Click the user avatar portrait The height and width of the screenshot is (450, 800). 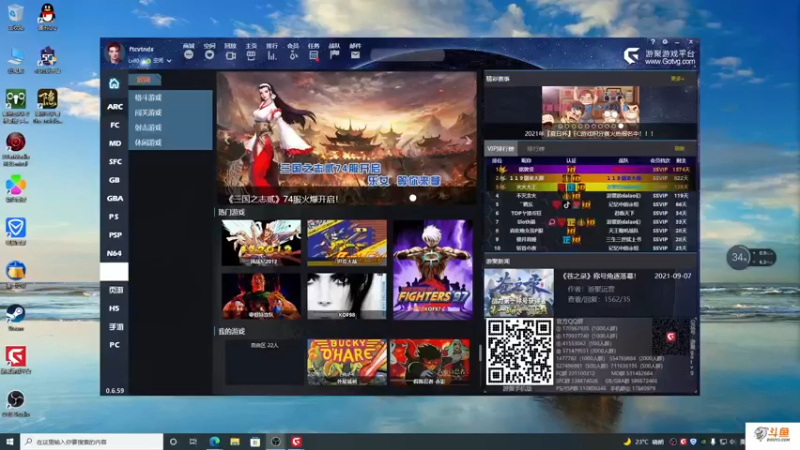114,53
